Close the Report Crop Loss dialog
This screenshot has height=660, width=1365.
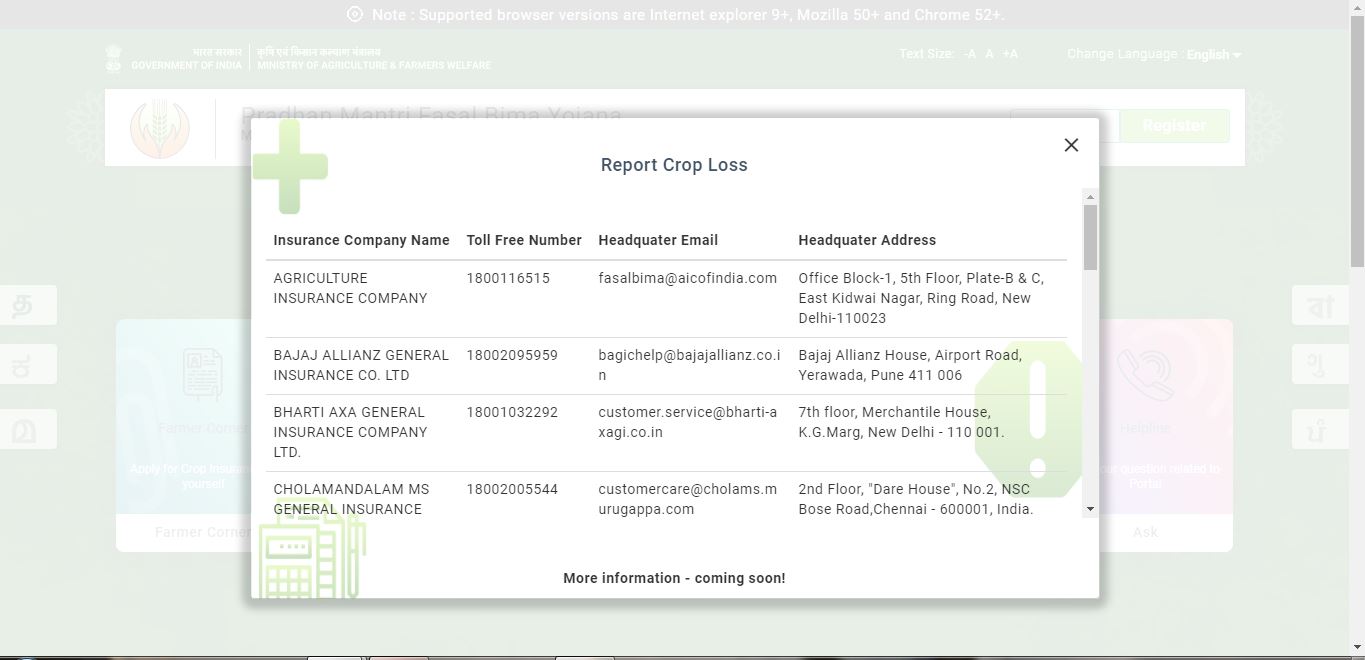pos(1071,145)
